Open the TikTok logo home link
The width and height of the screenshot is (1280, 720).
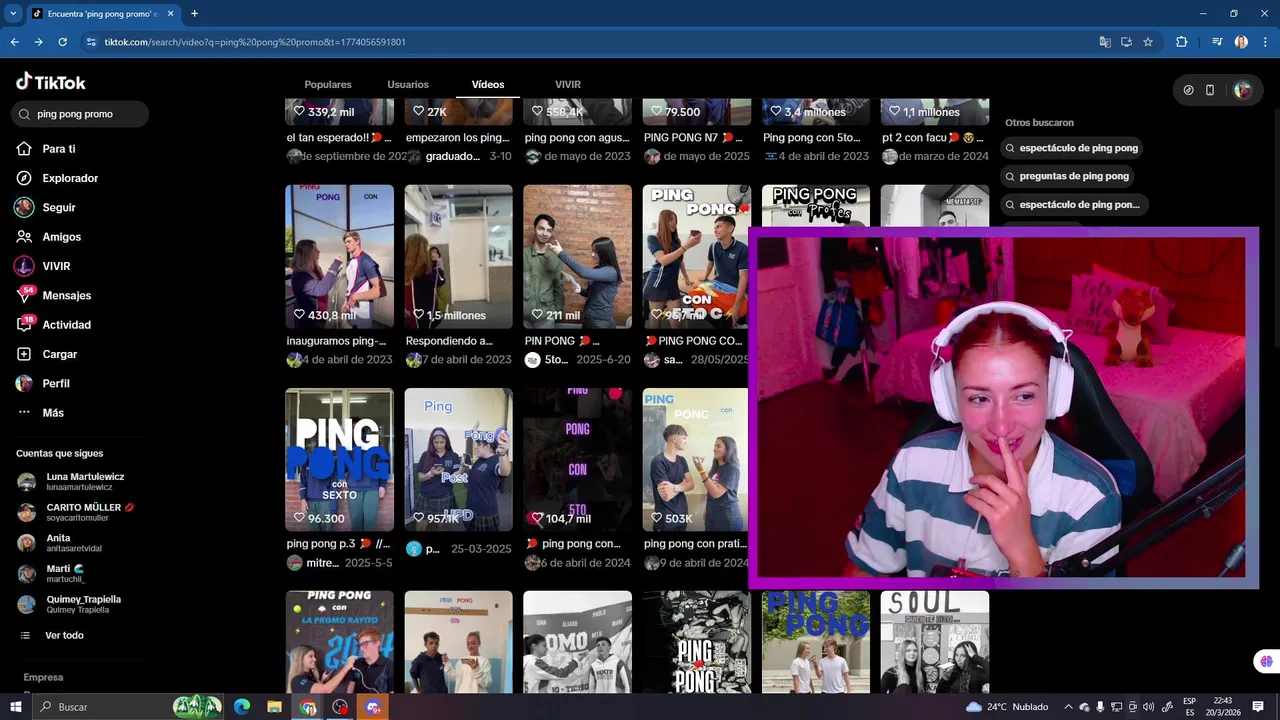(x=51, y=82)
